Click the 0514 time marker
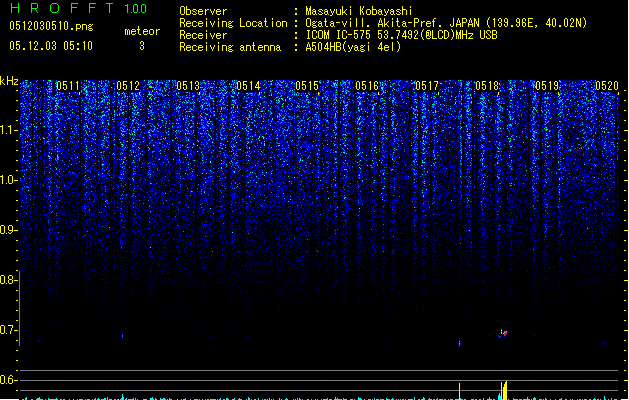This screenshot has height=400, width=629. pyautogui.click(x=248, y=86)
